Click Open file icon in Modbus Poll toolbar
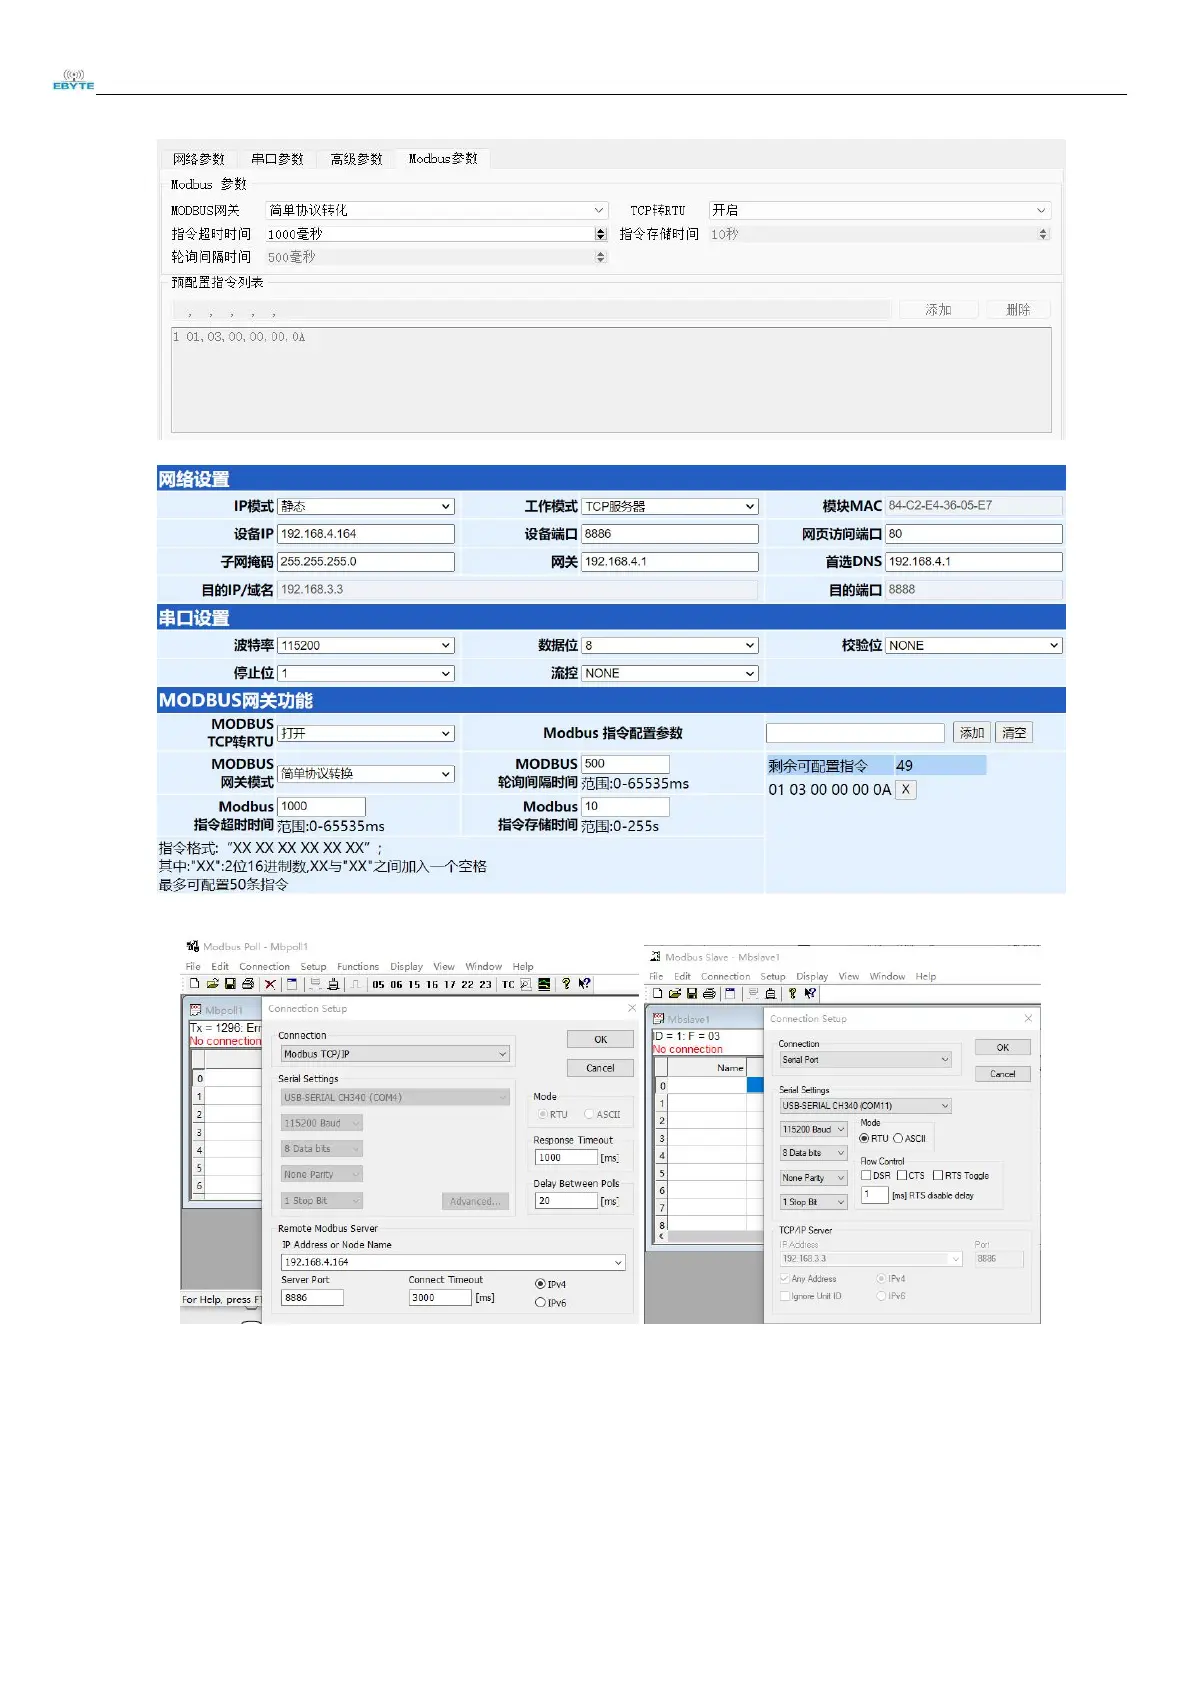Image resolution: width=1191 pixels, height=1684 pixels. [213, 984]
